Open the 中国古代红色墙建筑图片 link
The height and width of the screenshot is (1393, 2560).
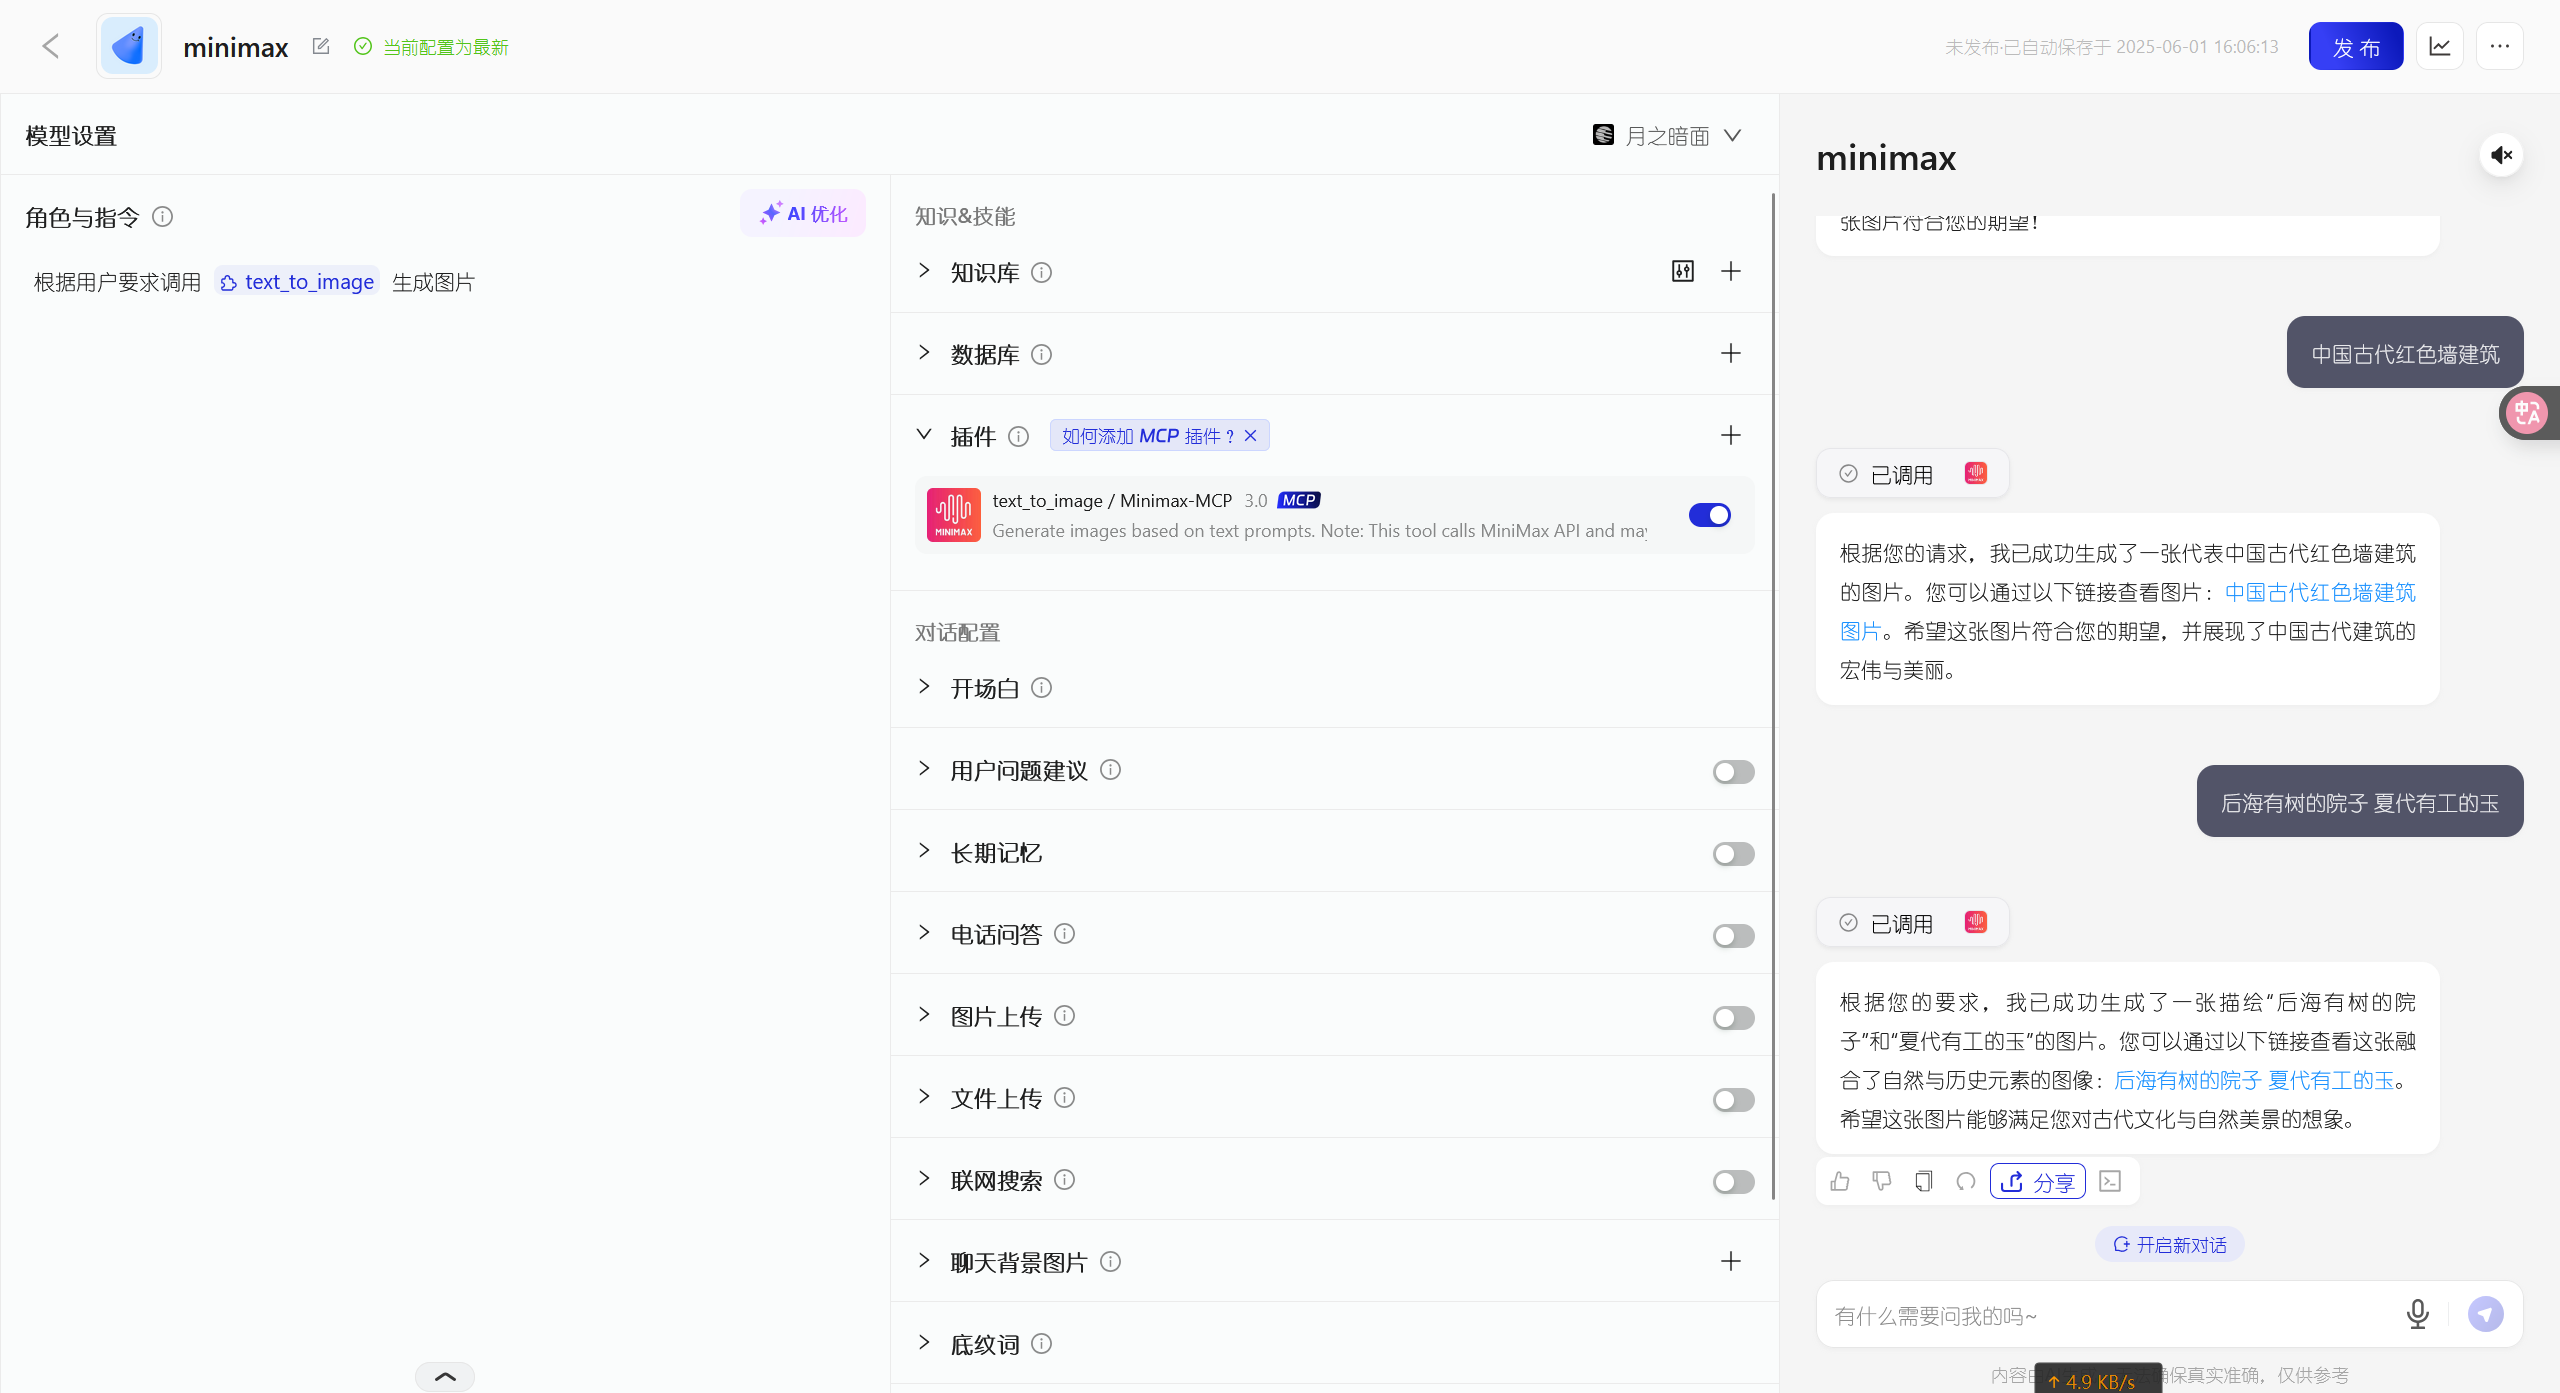coord(2319,593)
